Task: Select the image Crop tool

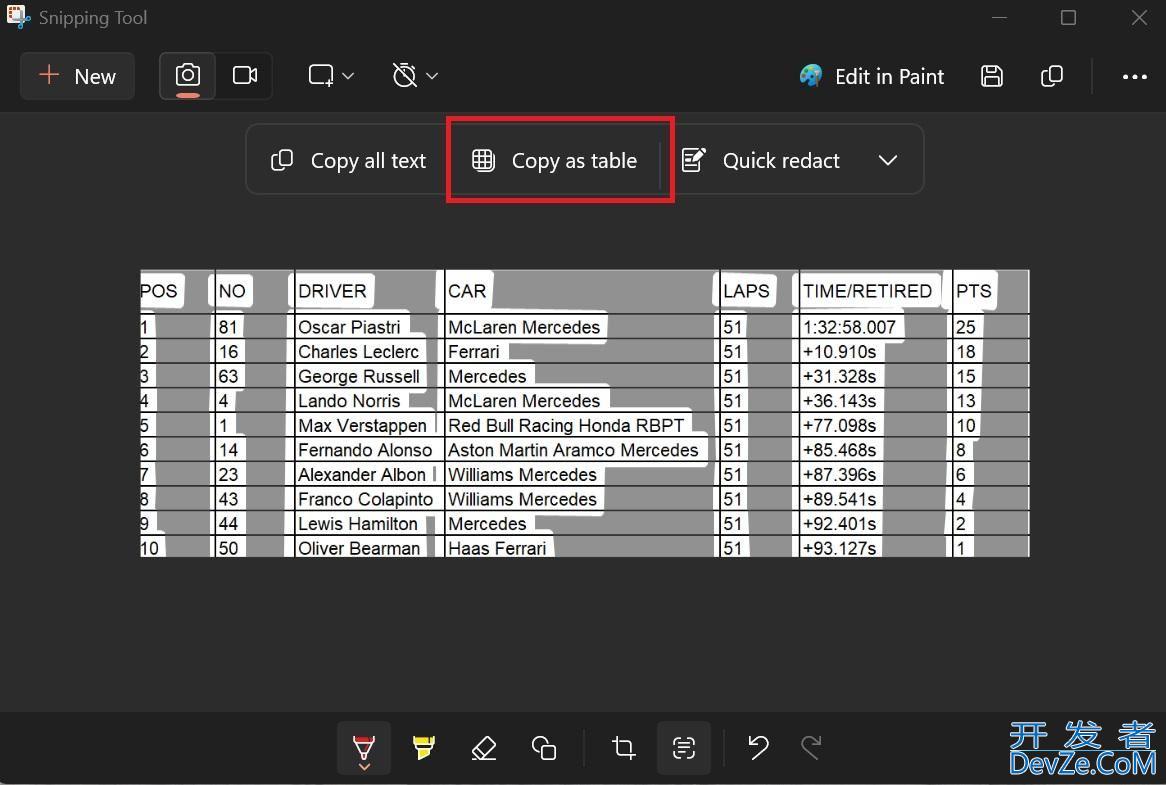Action: tap(623, 748)
